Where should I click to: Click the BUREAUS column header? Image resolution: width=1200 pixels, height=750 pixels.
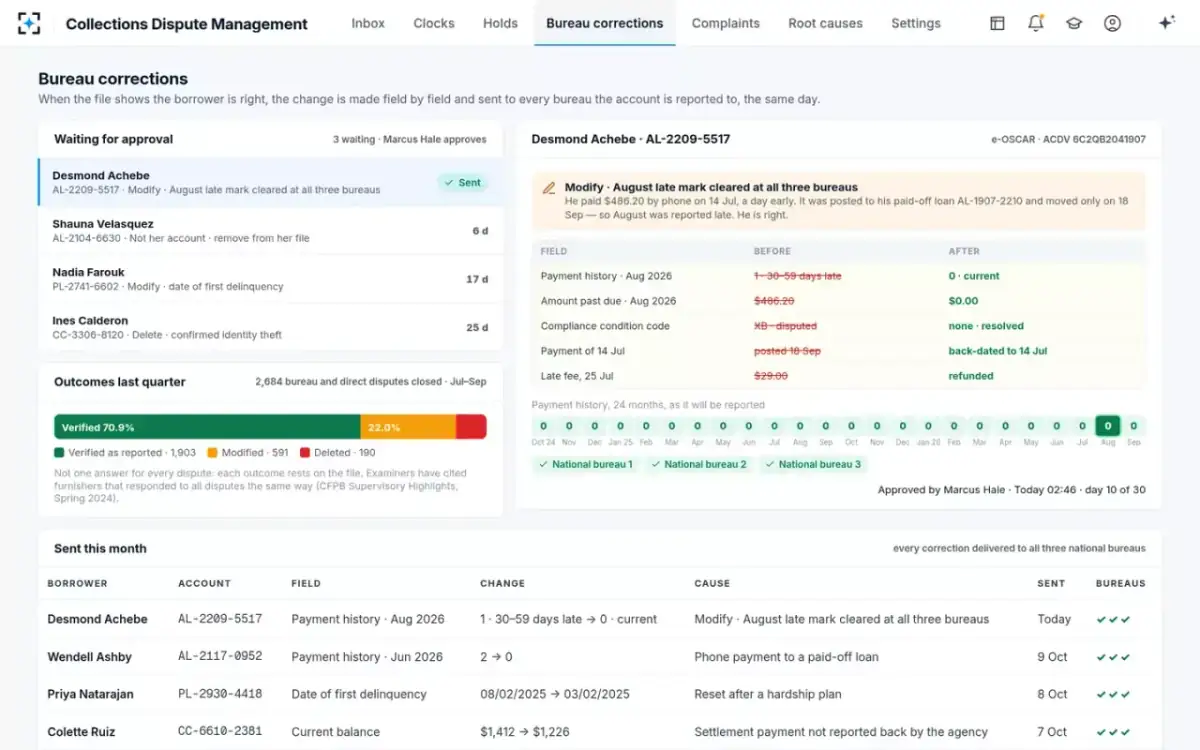click(1121, 583)
